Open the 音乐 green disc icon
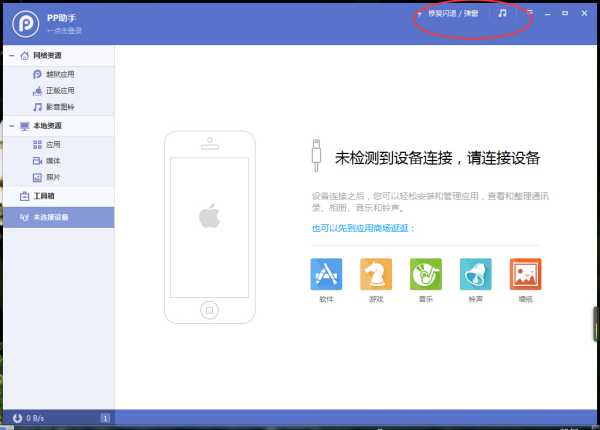The width and height of the screenshot is (600, 430). pos(426,274)
